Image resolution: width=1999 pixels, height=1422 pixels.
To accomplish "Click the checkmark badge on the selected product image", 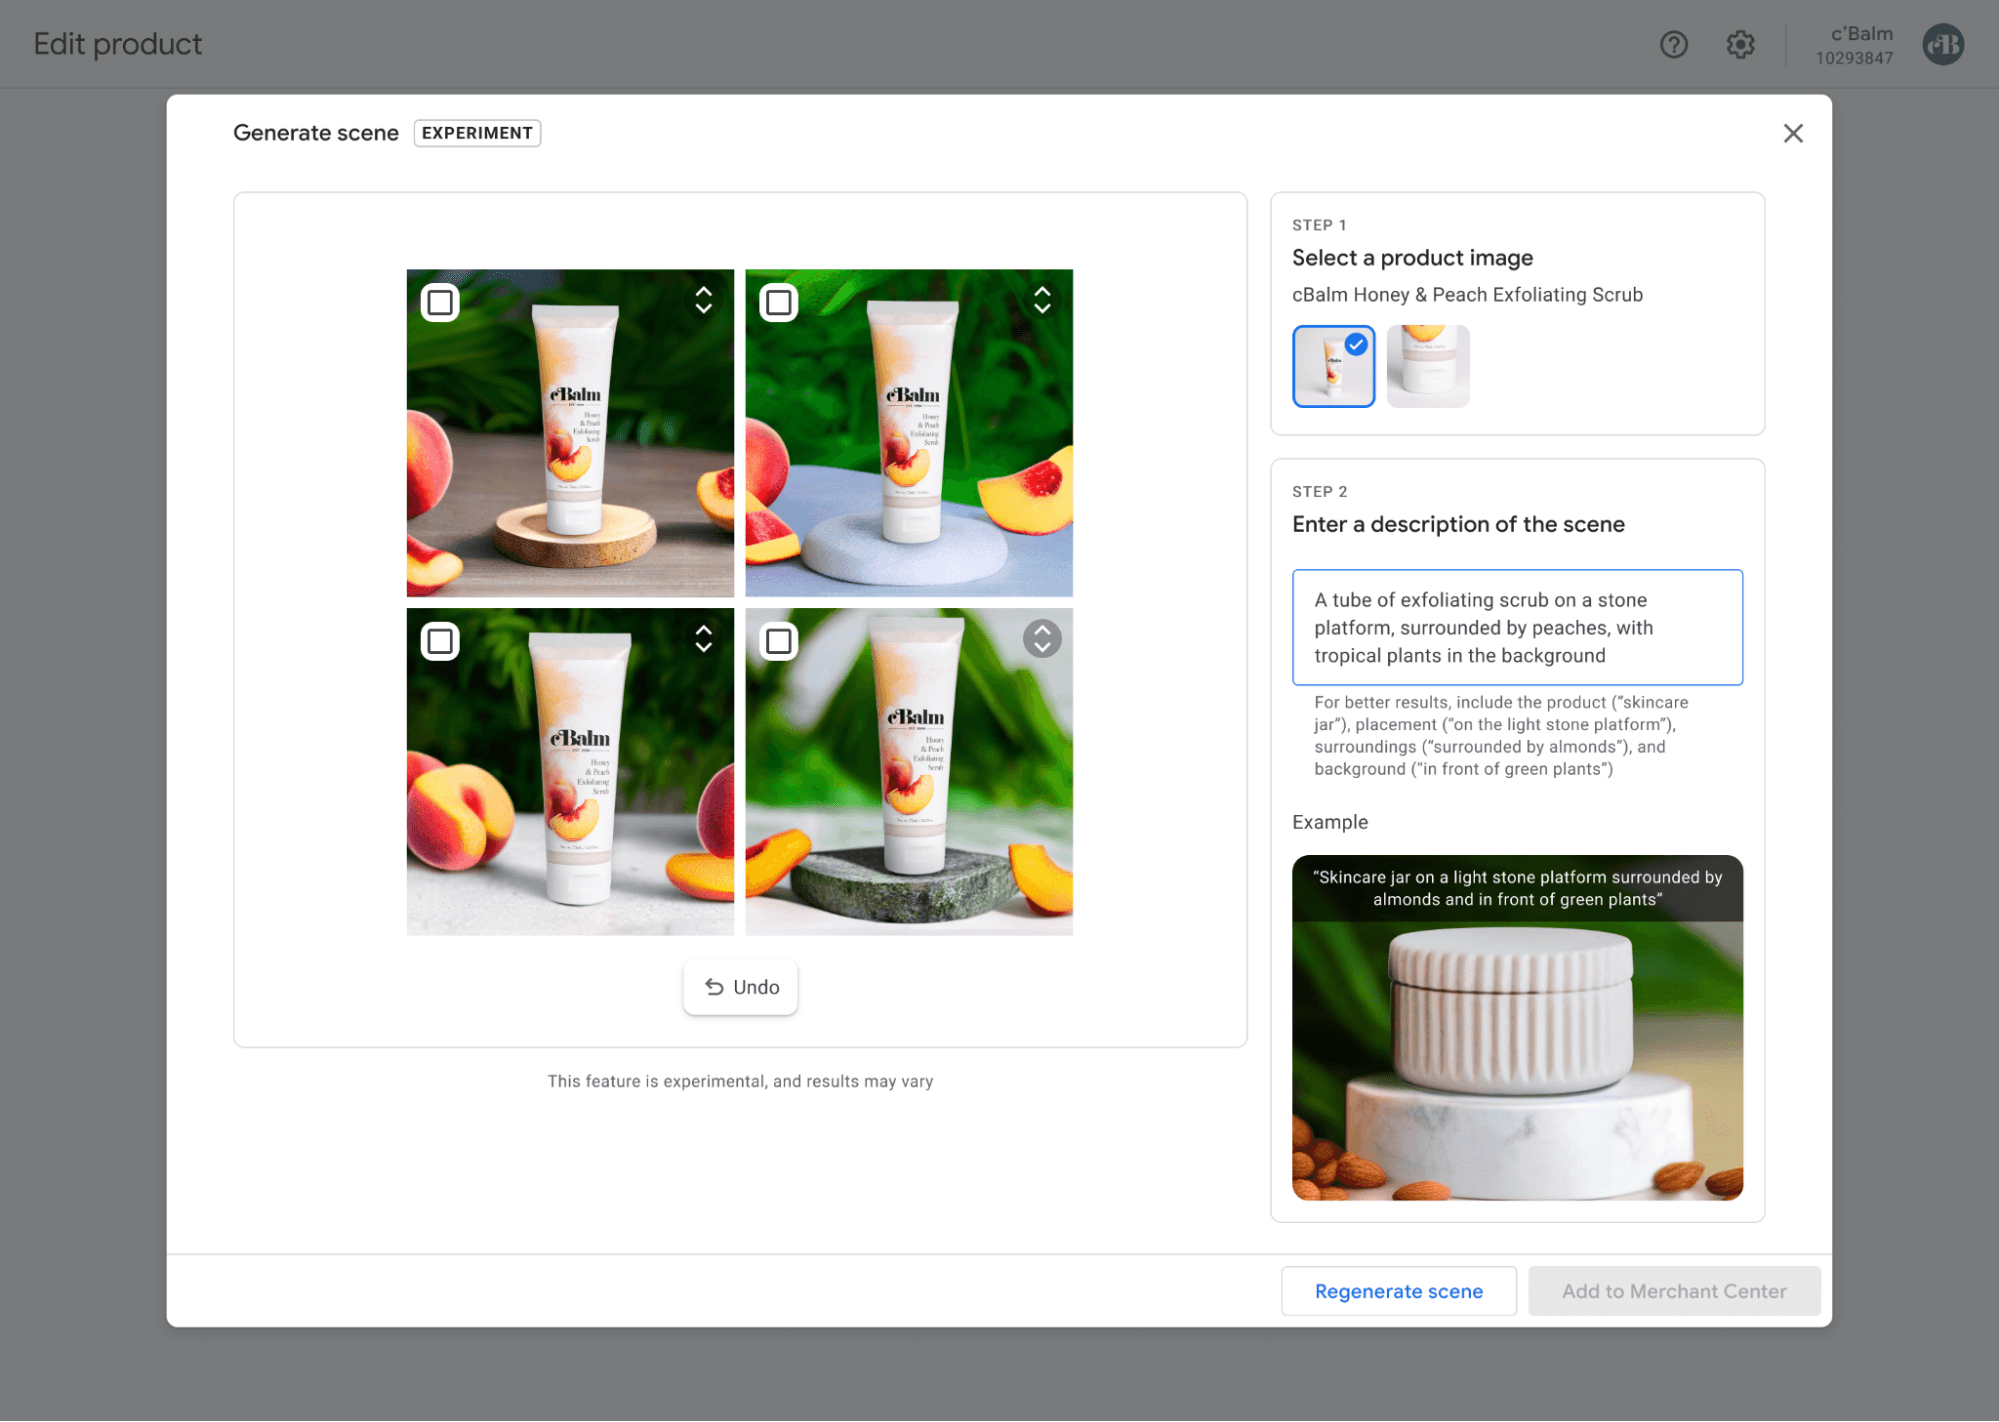I will pyautogui.click(x=1356, y=345).
